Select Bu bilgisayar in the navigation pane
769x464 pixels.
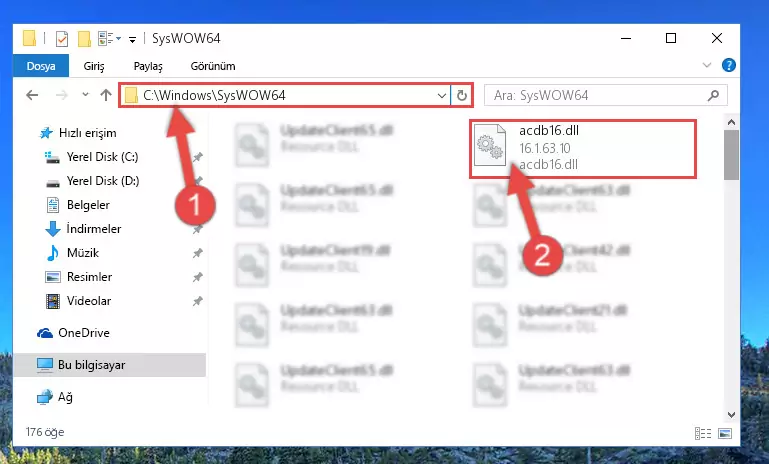[x=109, y=365]
